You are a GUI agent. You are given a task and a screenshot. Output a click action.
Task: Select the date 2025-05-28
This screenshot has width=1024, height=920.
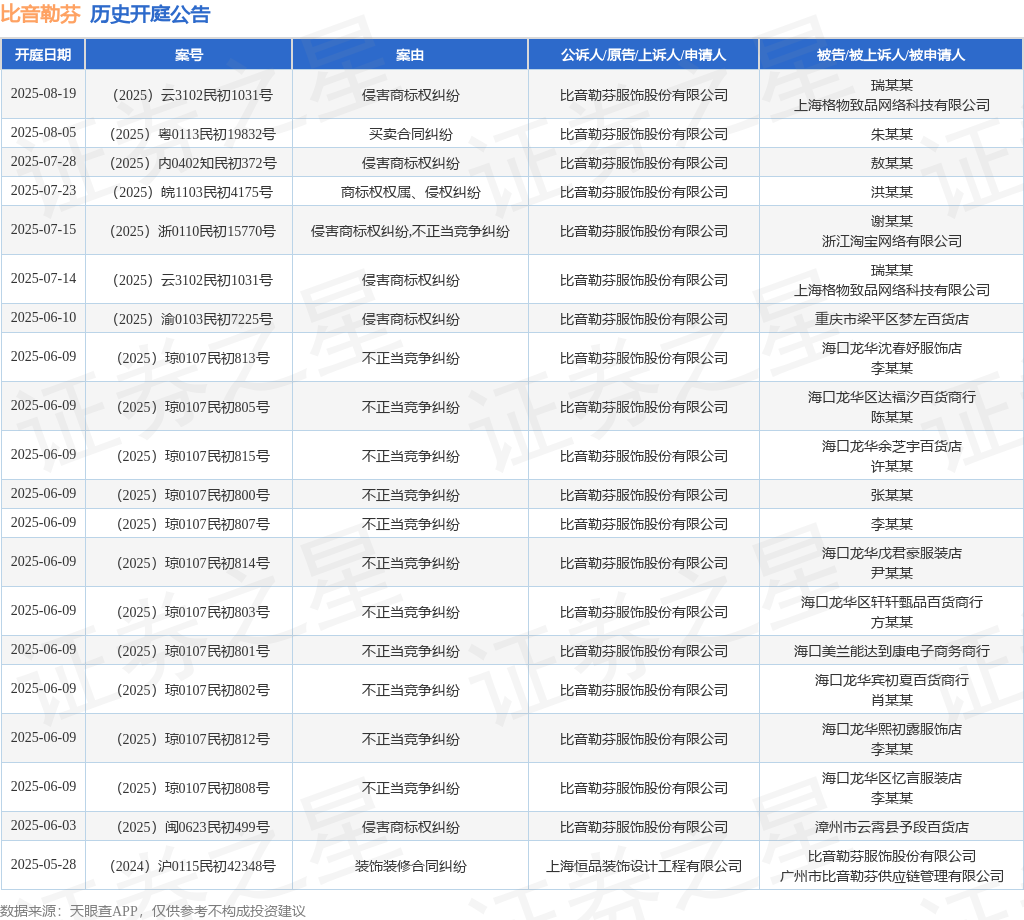point(43,864)
